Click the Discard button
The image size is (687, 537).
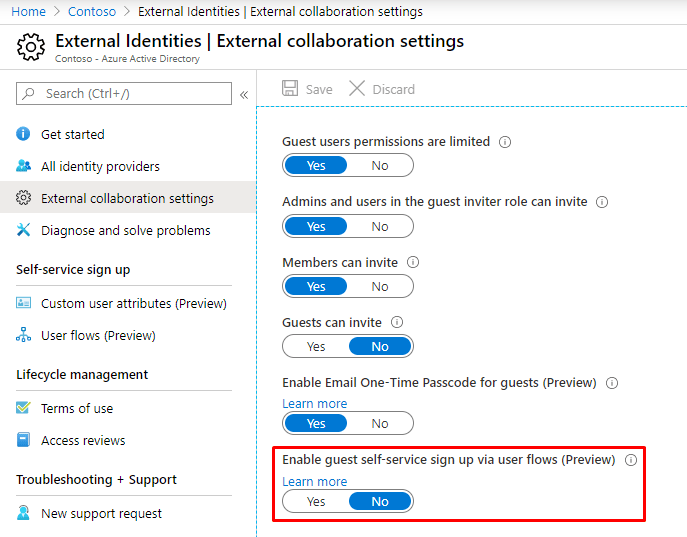[x=382, y=89]
